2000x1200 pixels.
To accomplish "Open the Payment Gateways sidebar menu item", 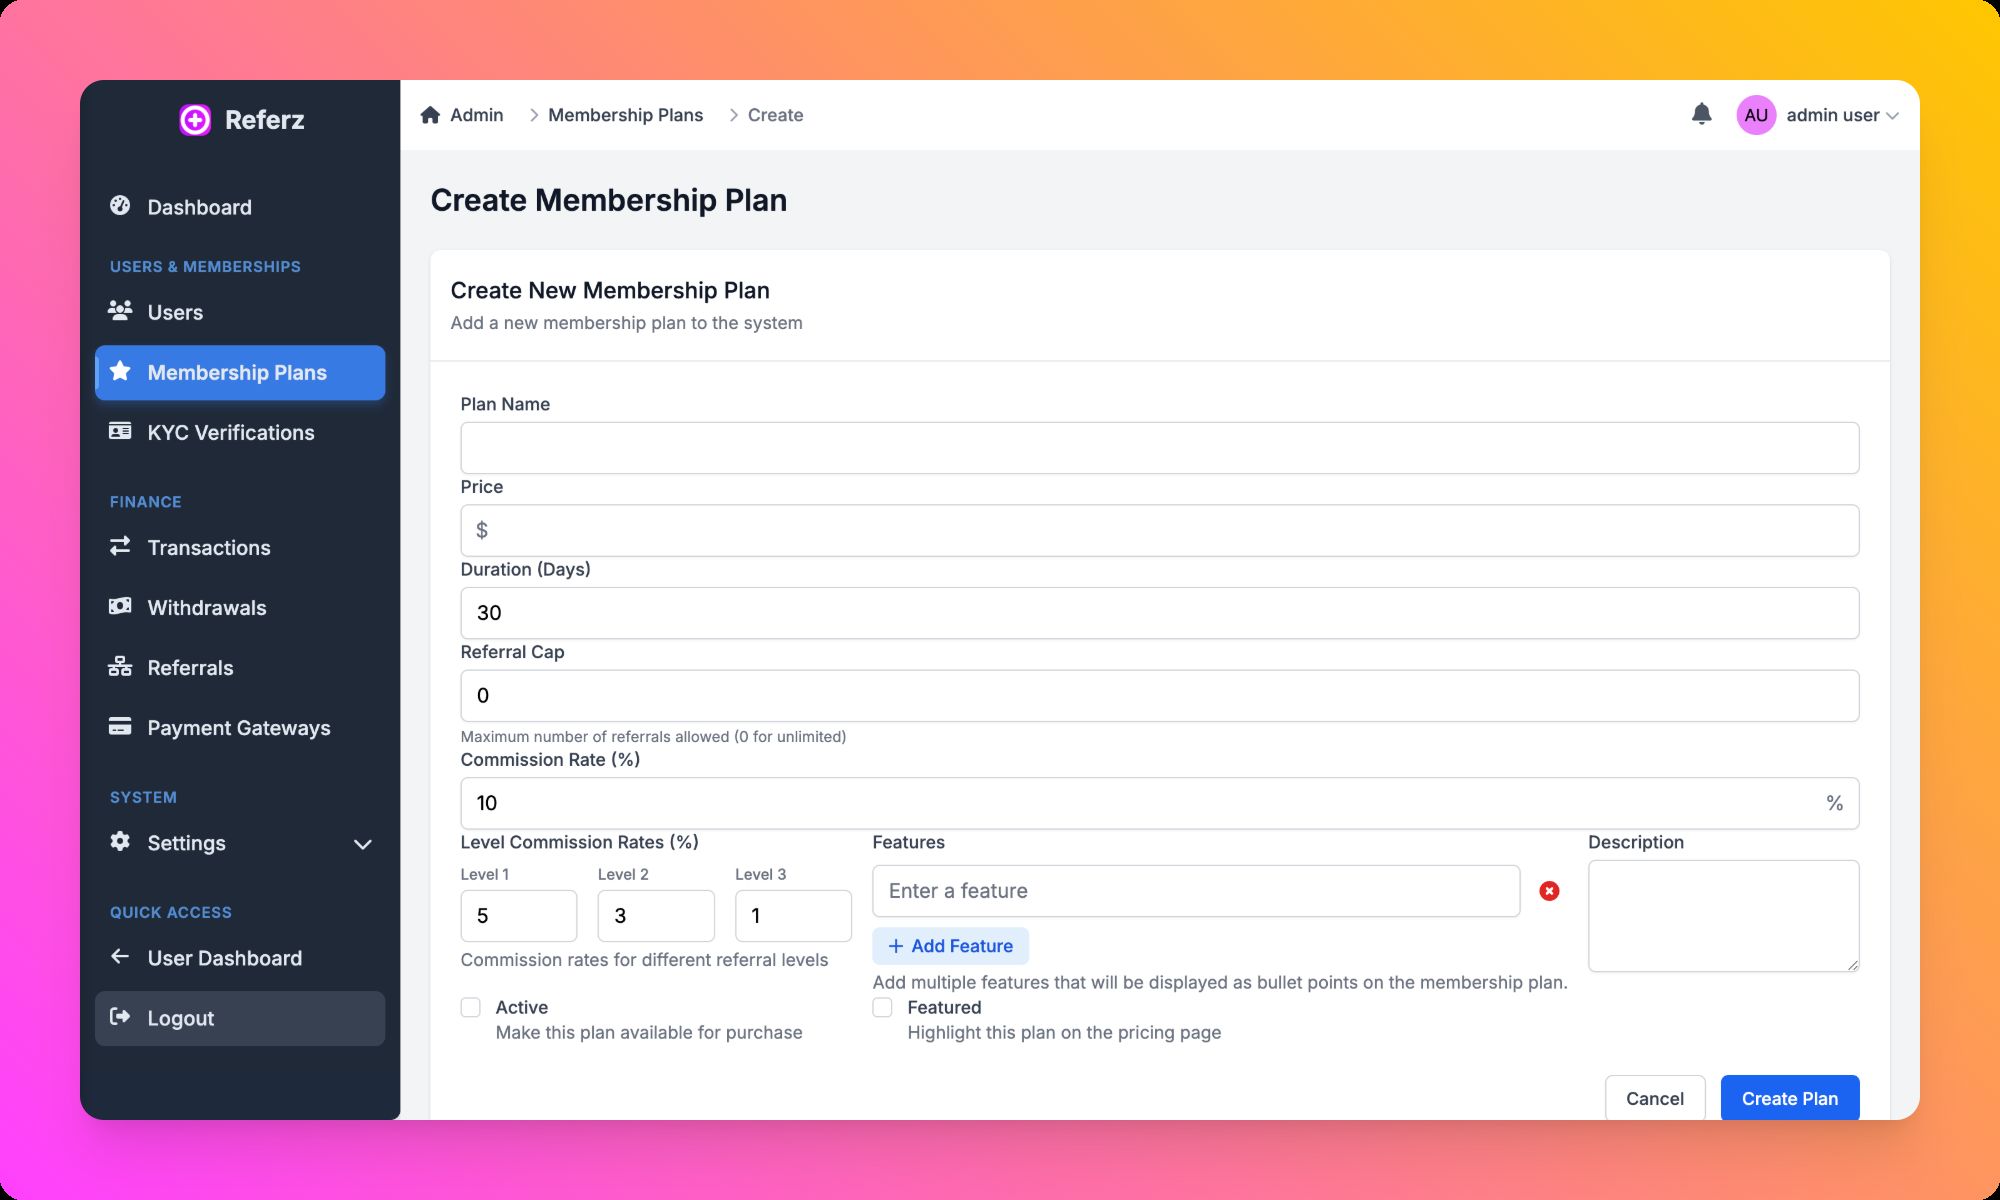I will click(x=238, y=728).
